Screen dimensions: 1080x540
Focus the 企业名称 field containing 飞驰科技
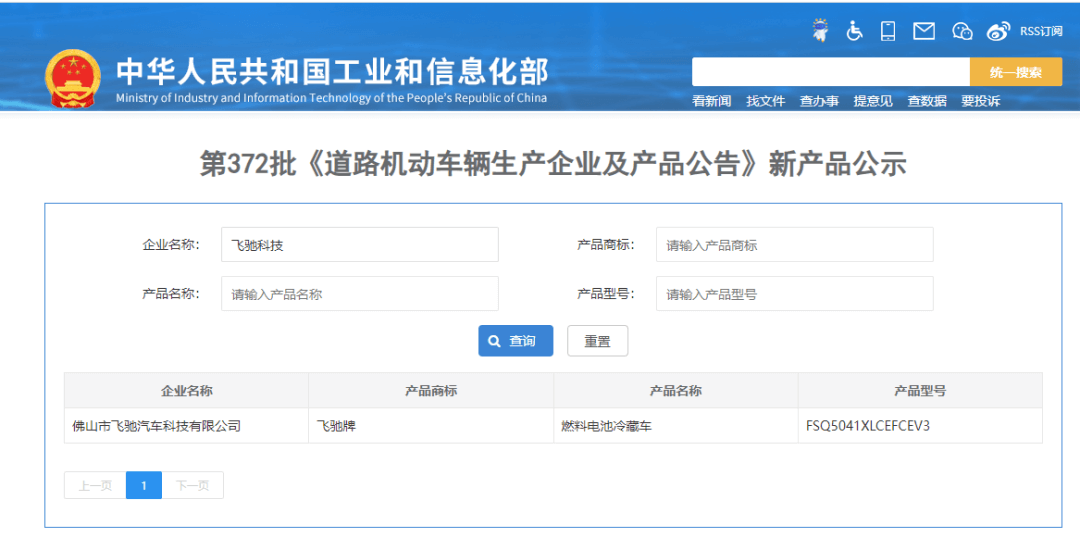(359, 245)
